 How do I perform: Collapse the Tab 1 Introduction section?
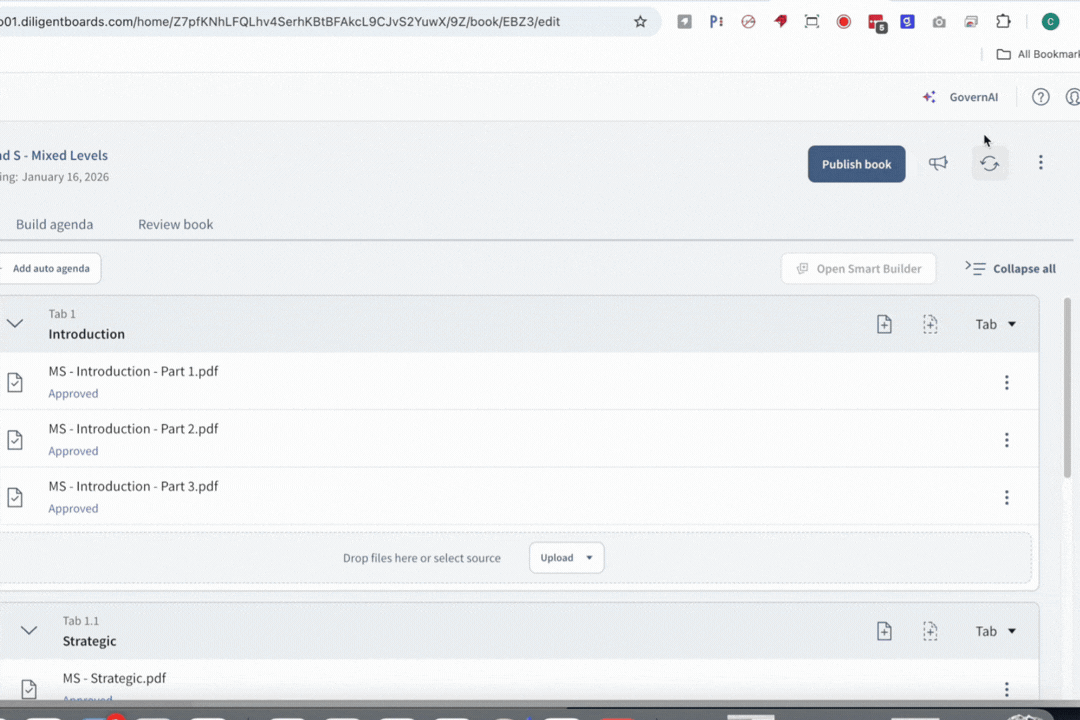click(15, 323)
